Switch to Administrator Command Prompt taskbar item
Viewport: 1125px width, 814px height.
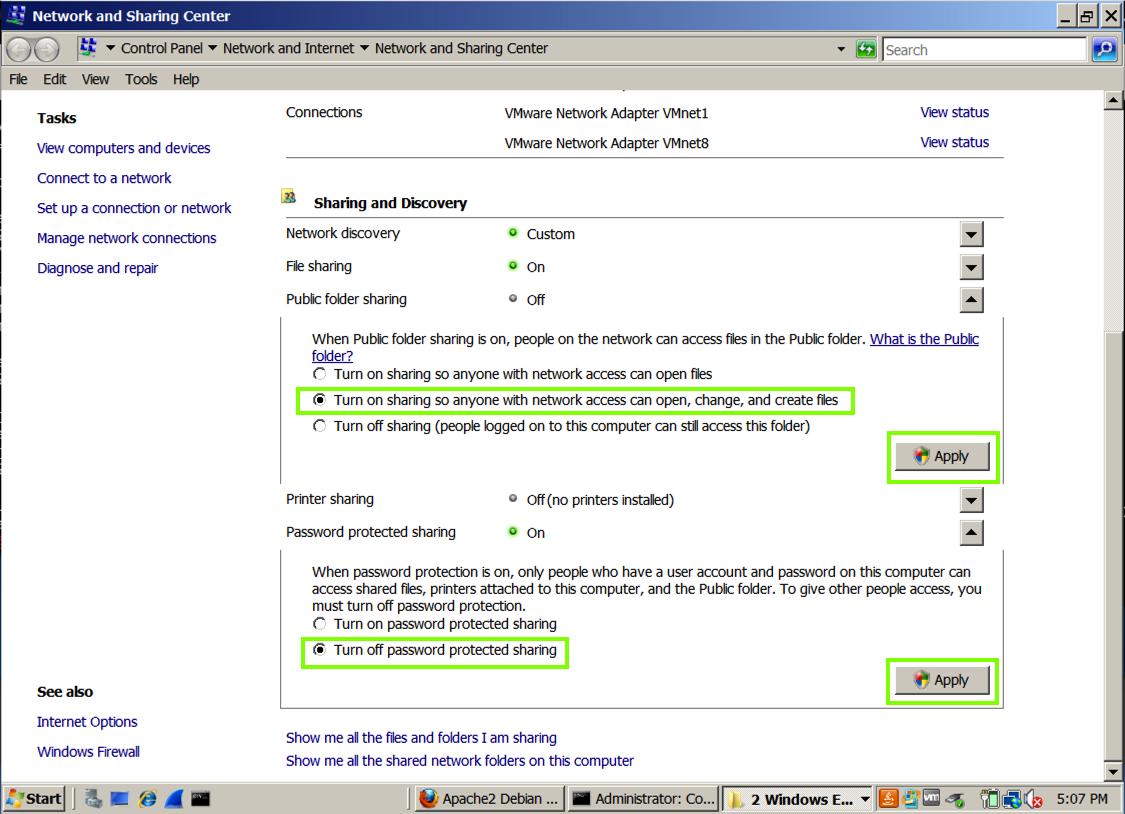(644, 799)
